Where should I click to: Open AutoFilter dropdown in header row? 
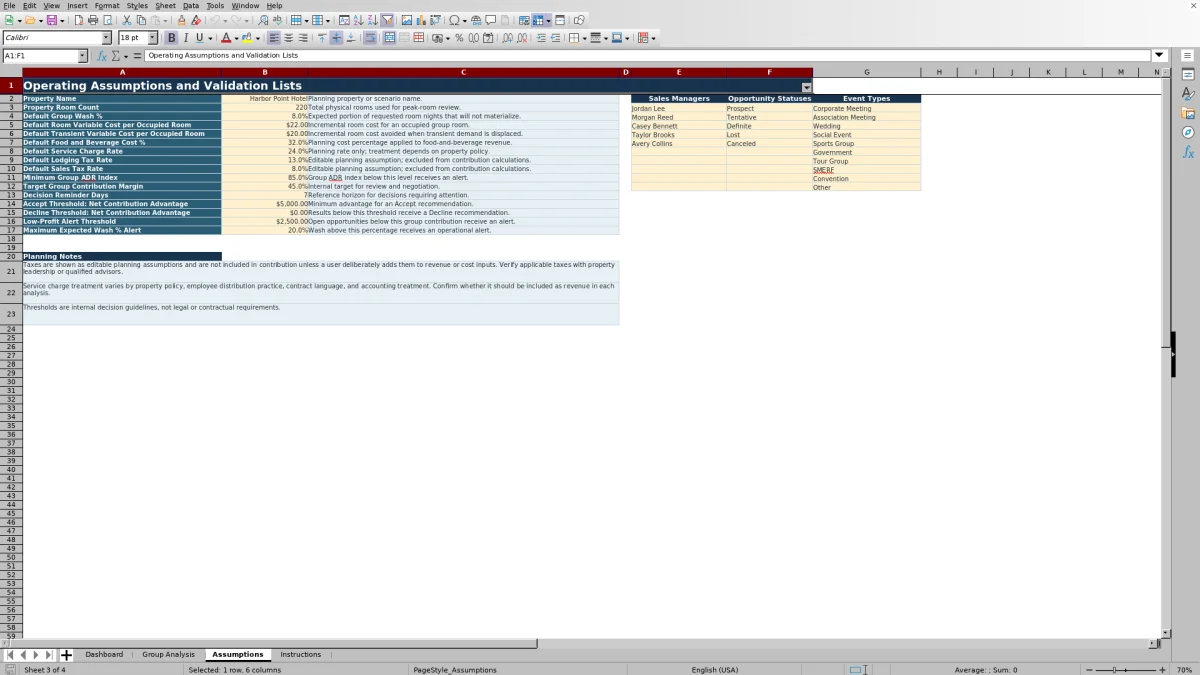point(807,88)
